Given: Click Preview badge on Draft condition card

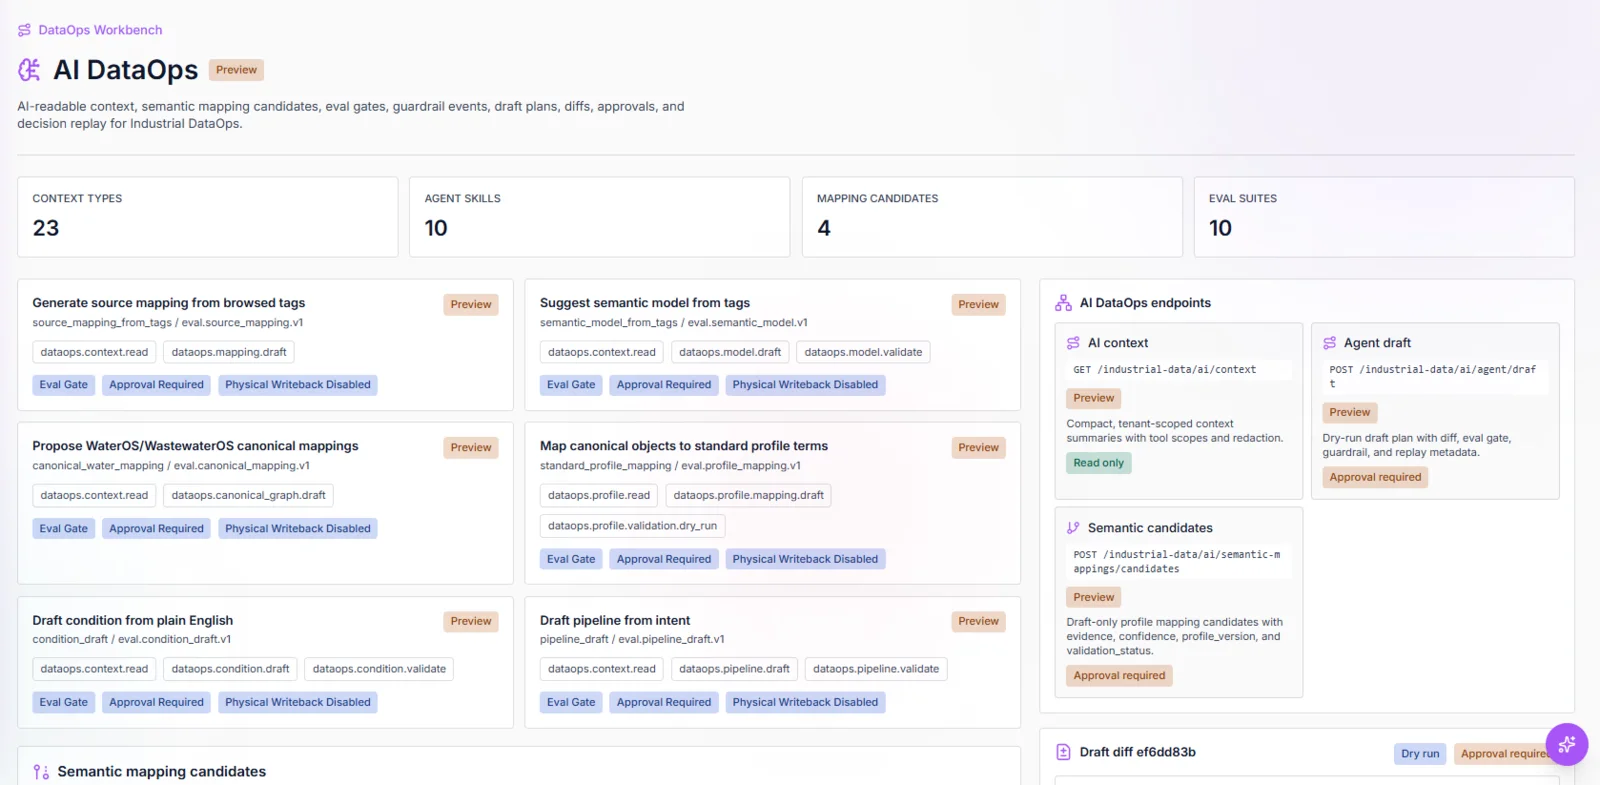Looking at the screenshot, I should coord(471,622).
